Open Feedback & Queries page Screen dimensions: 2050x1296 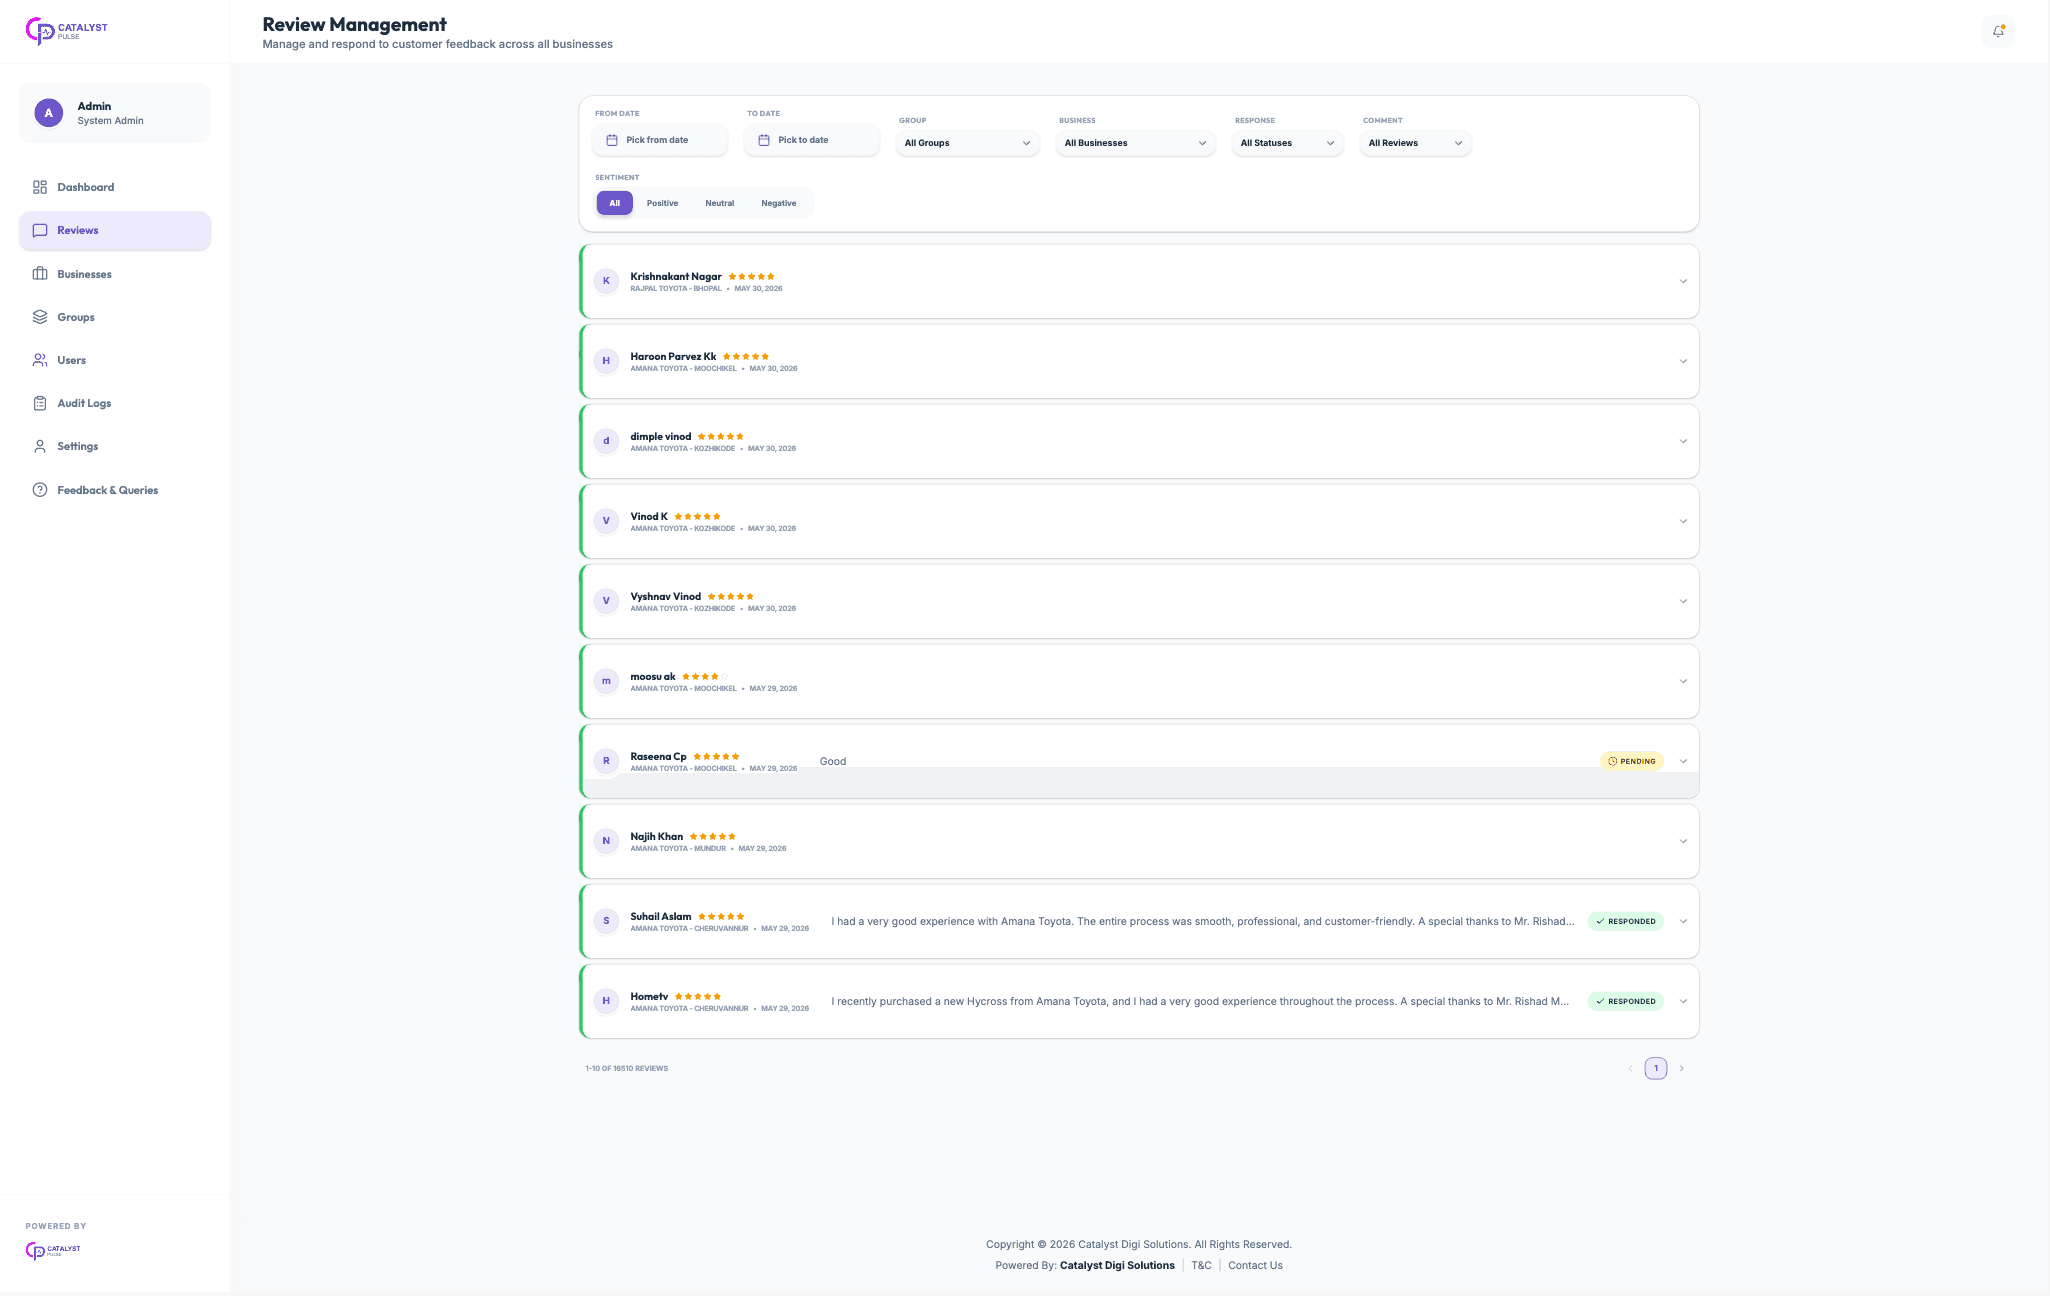click(x=115, y=490)
